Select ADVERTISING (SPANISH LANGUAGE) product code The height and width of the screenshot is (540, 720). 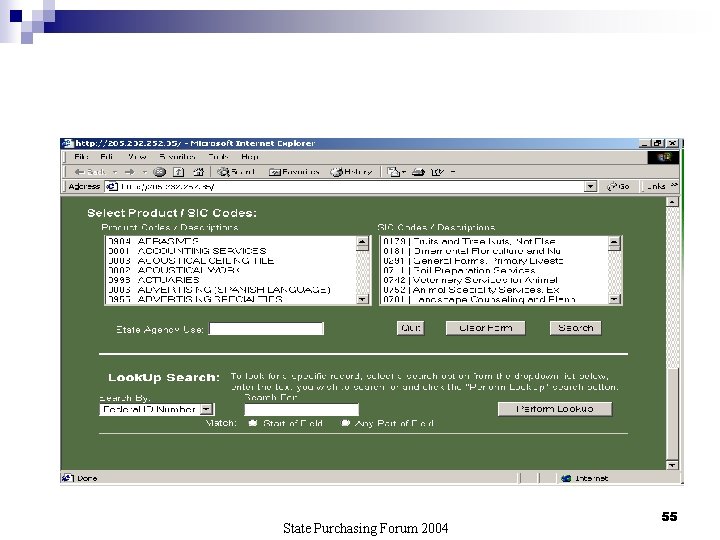click(231, 290)
